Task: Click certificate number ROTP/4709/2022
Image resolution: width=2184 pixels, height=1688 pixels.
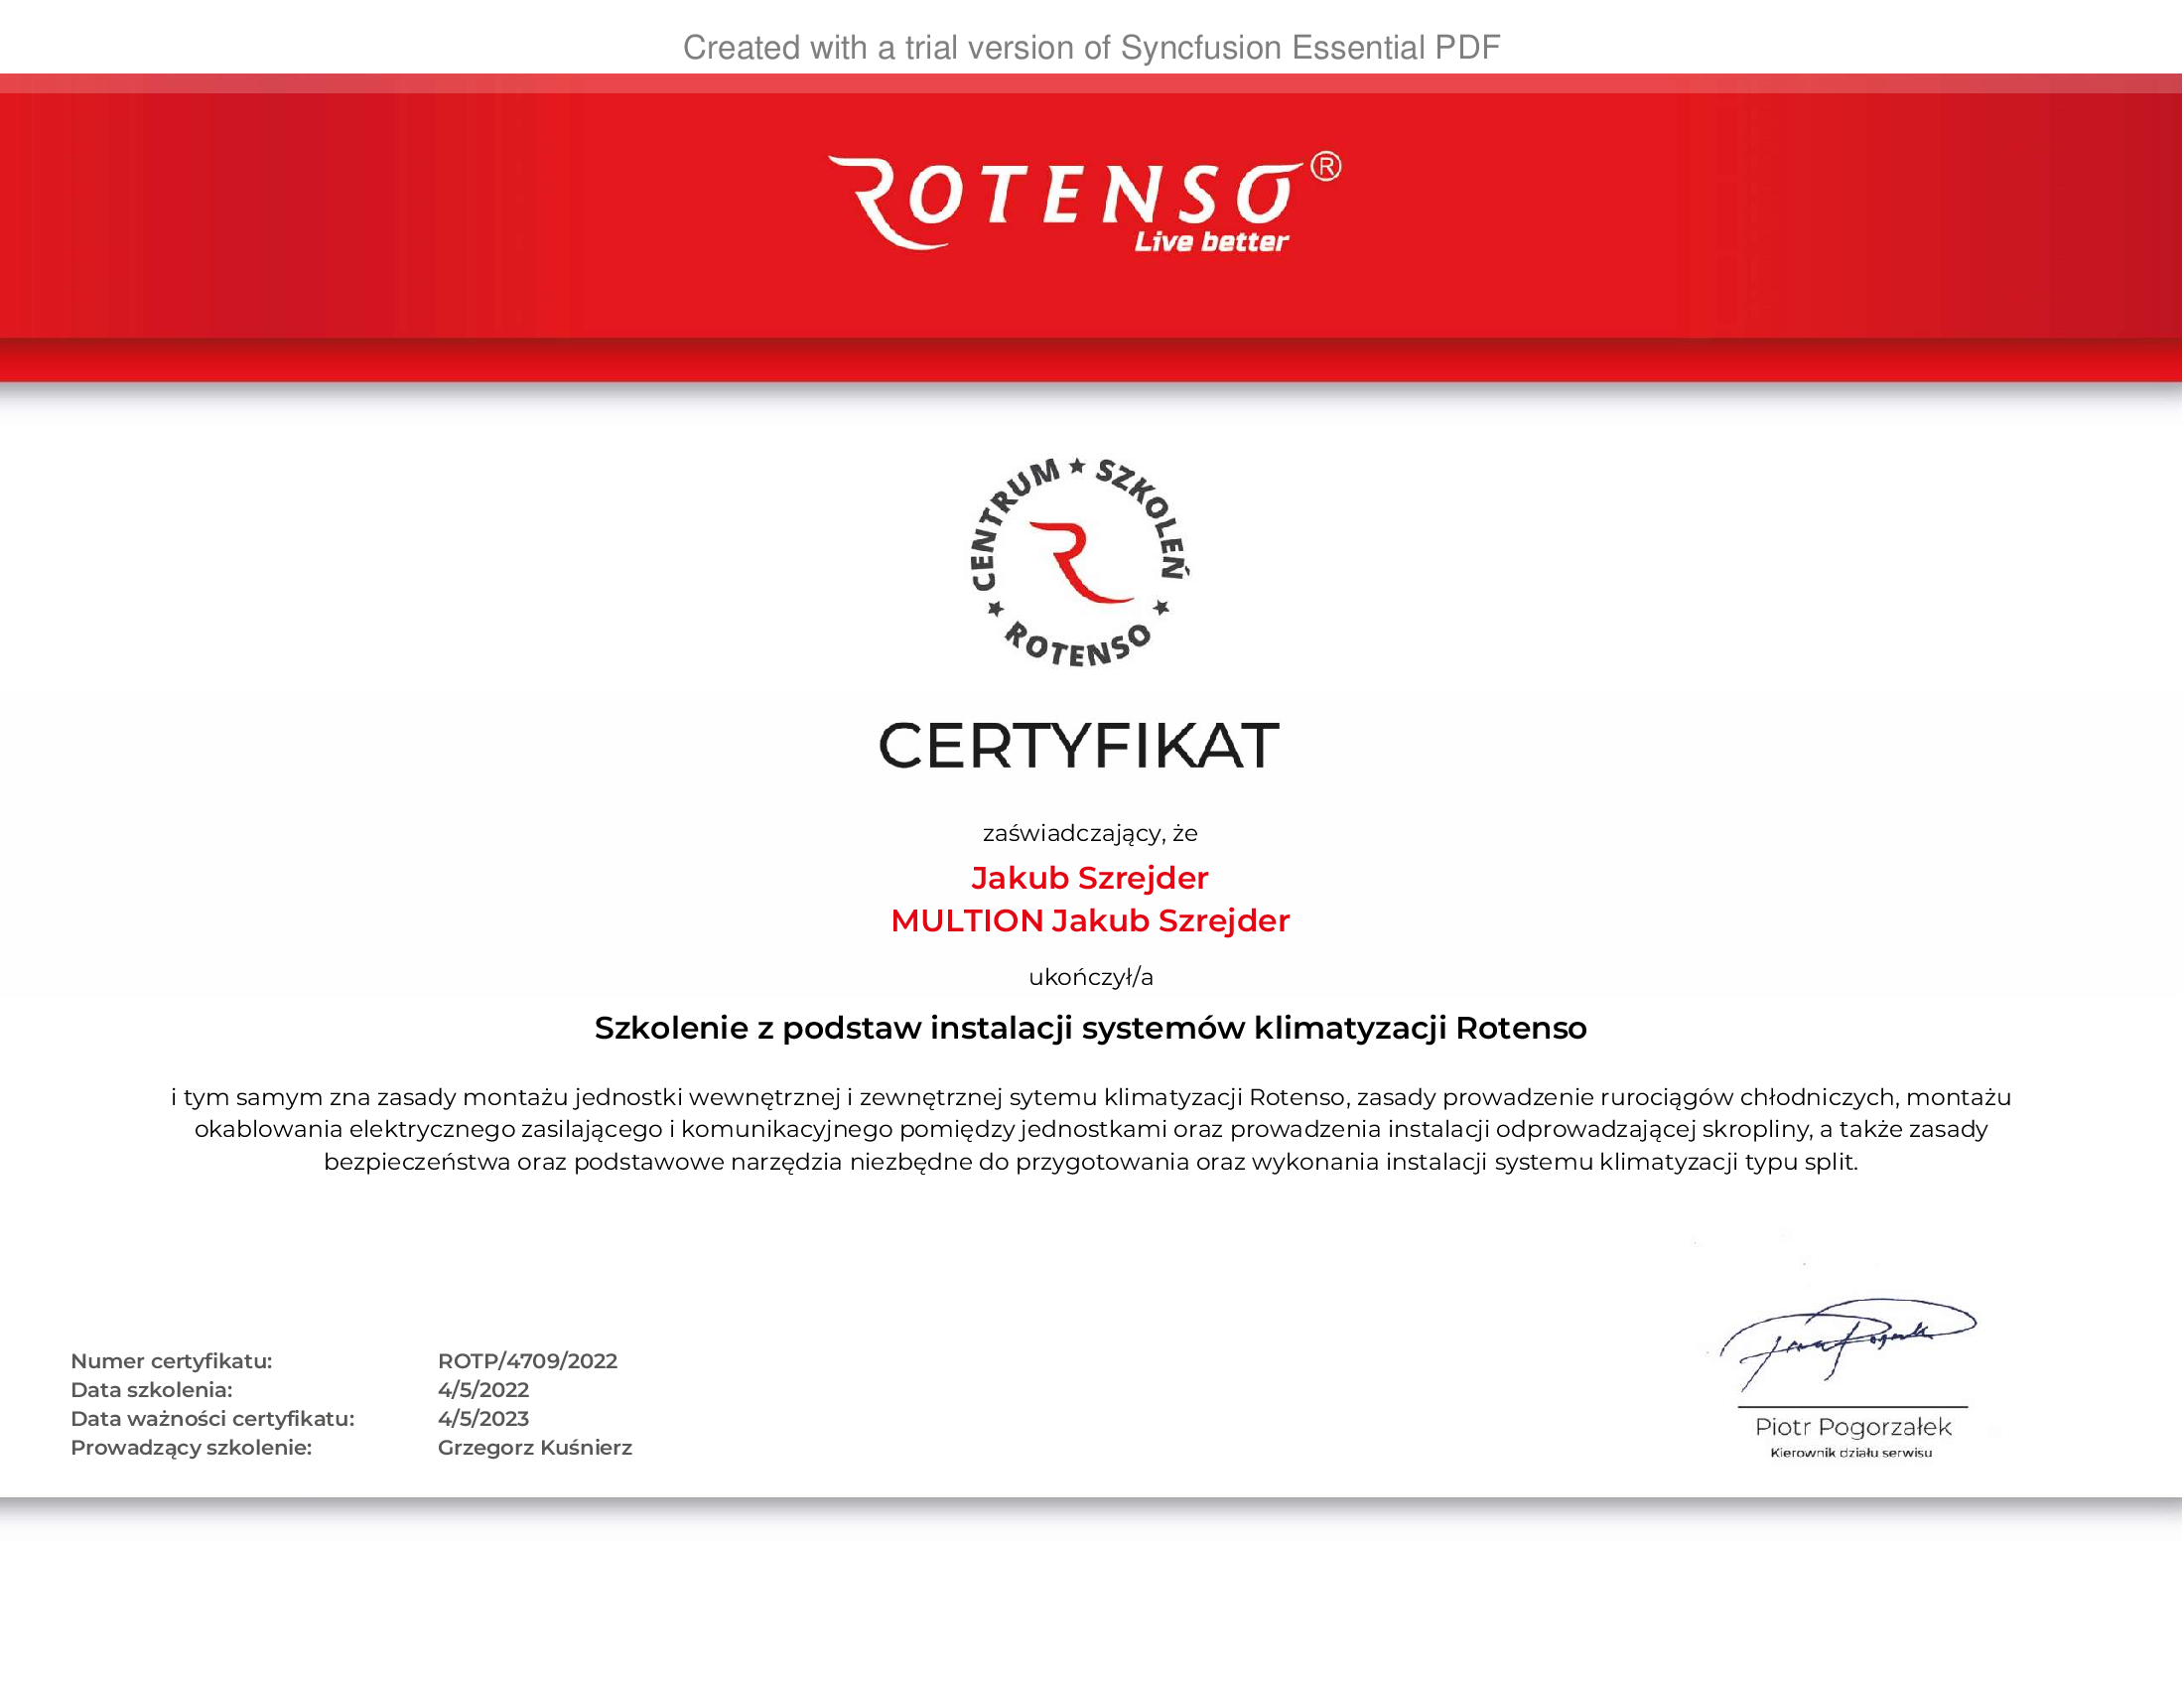Action: point(527,1361)
